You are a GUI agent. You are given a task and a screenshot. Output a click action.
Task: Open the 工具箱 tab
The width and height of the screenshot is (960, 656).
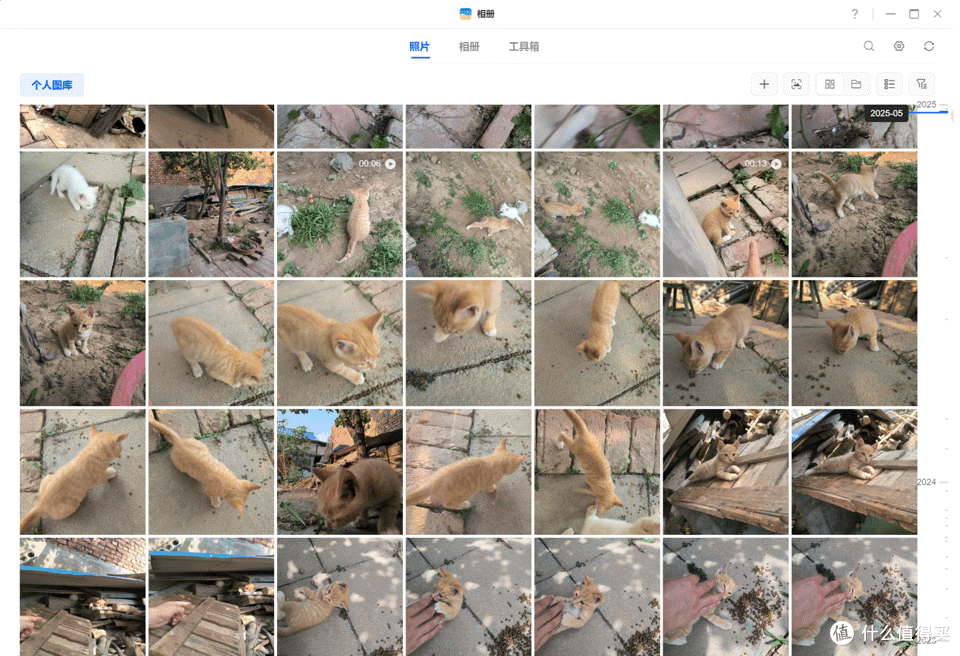pyautogui.click(x=524, y=47)
